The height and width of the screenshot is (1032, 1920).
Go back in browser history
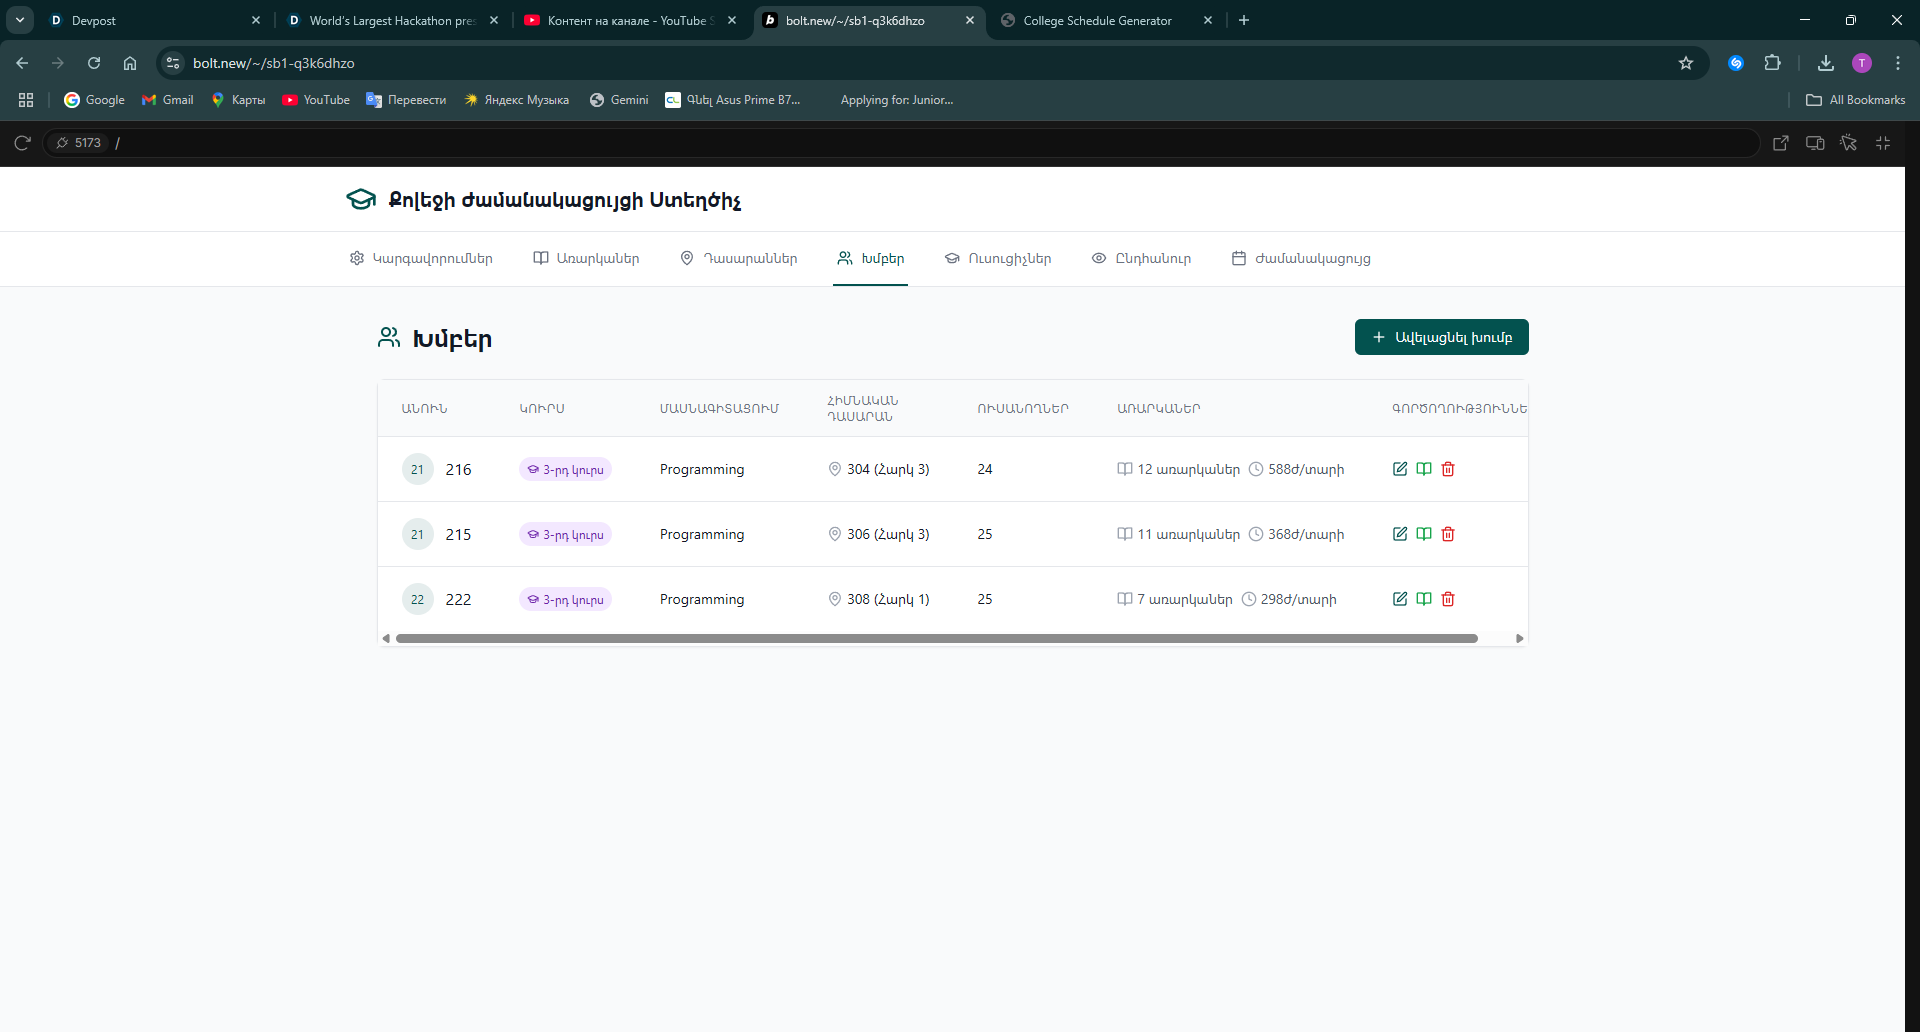pos(22,63)
